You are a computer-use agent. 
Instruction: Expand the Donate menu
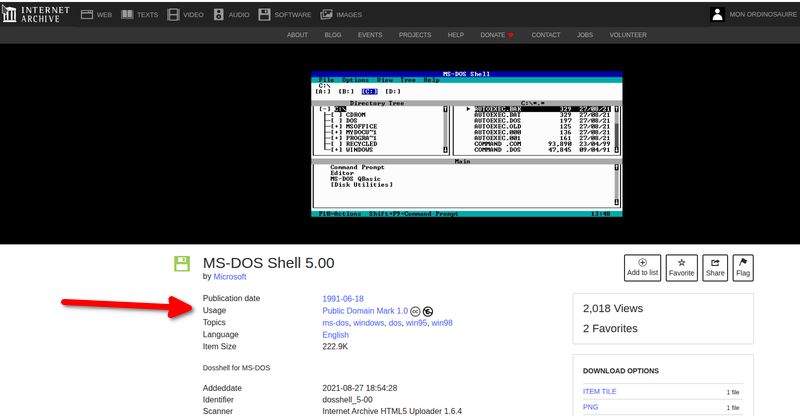click(x=497, y=35)
